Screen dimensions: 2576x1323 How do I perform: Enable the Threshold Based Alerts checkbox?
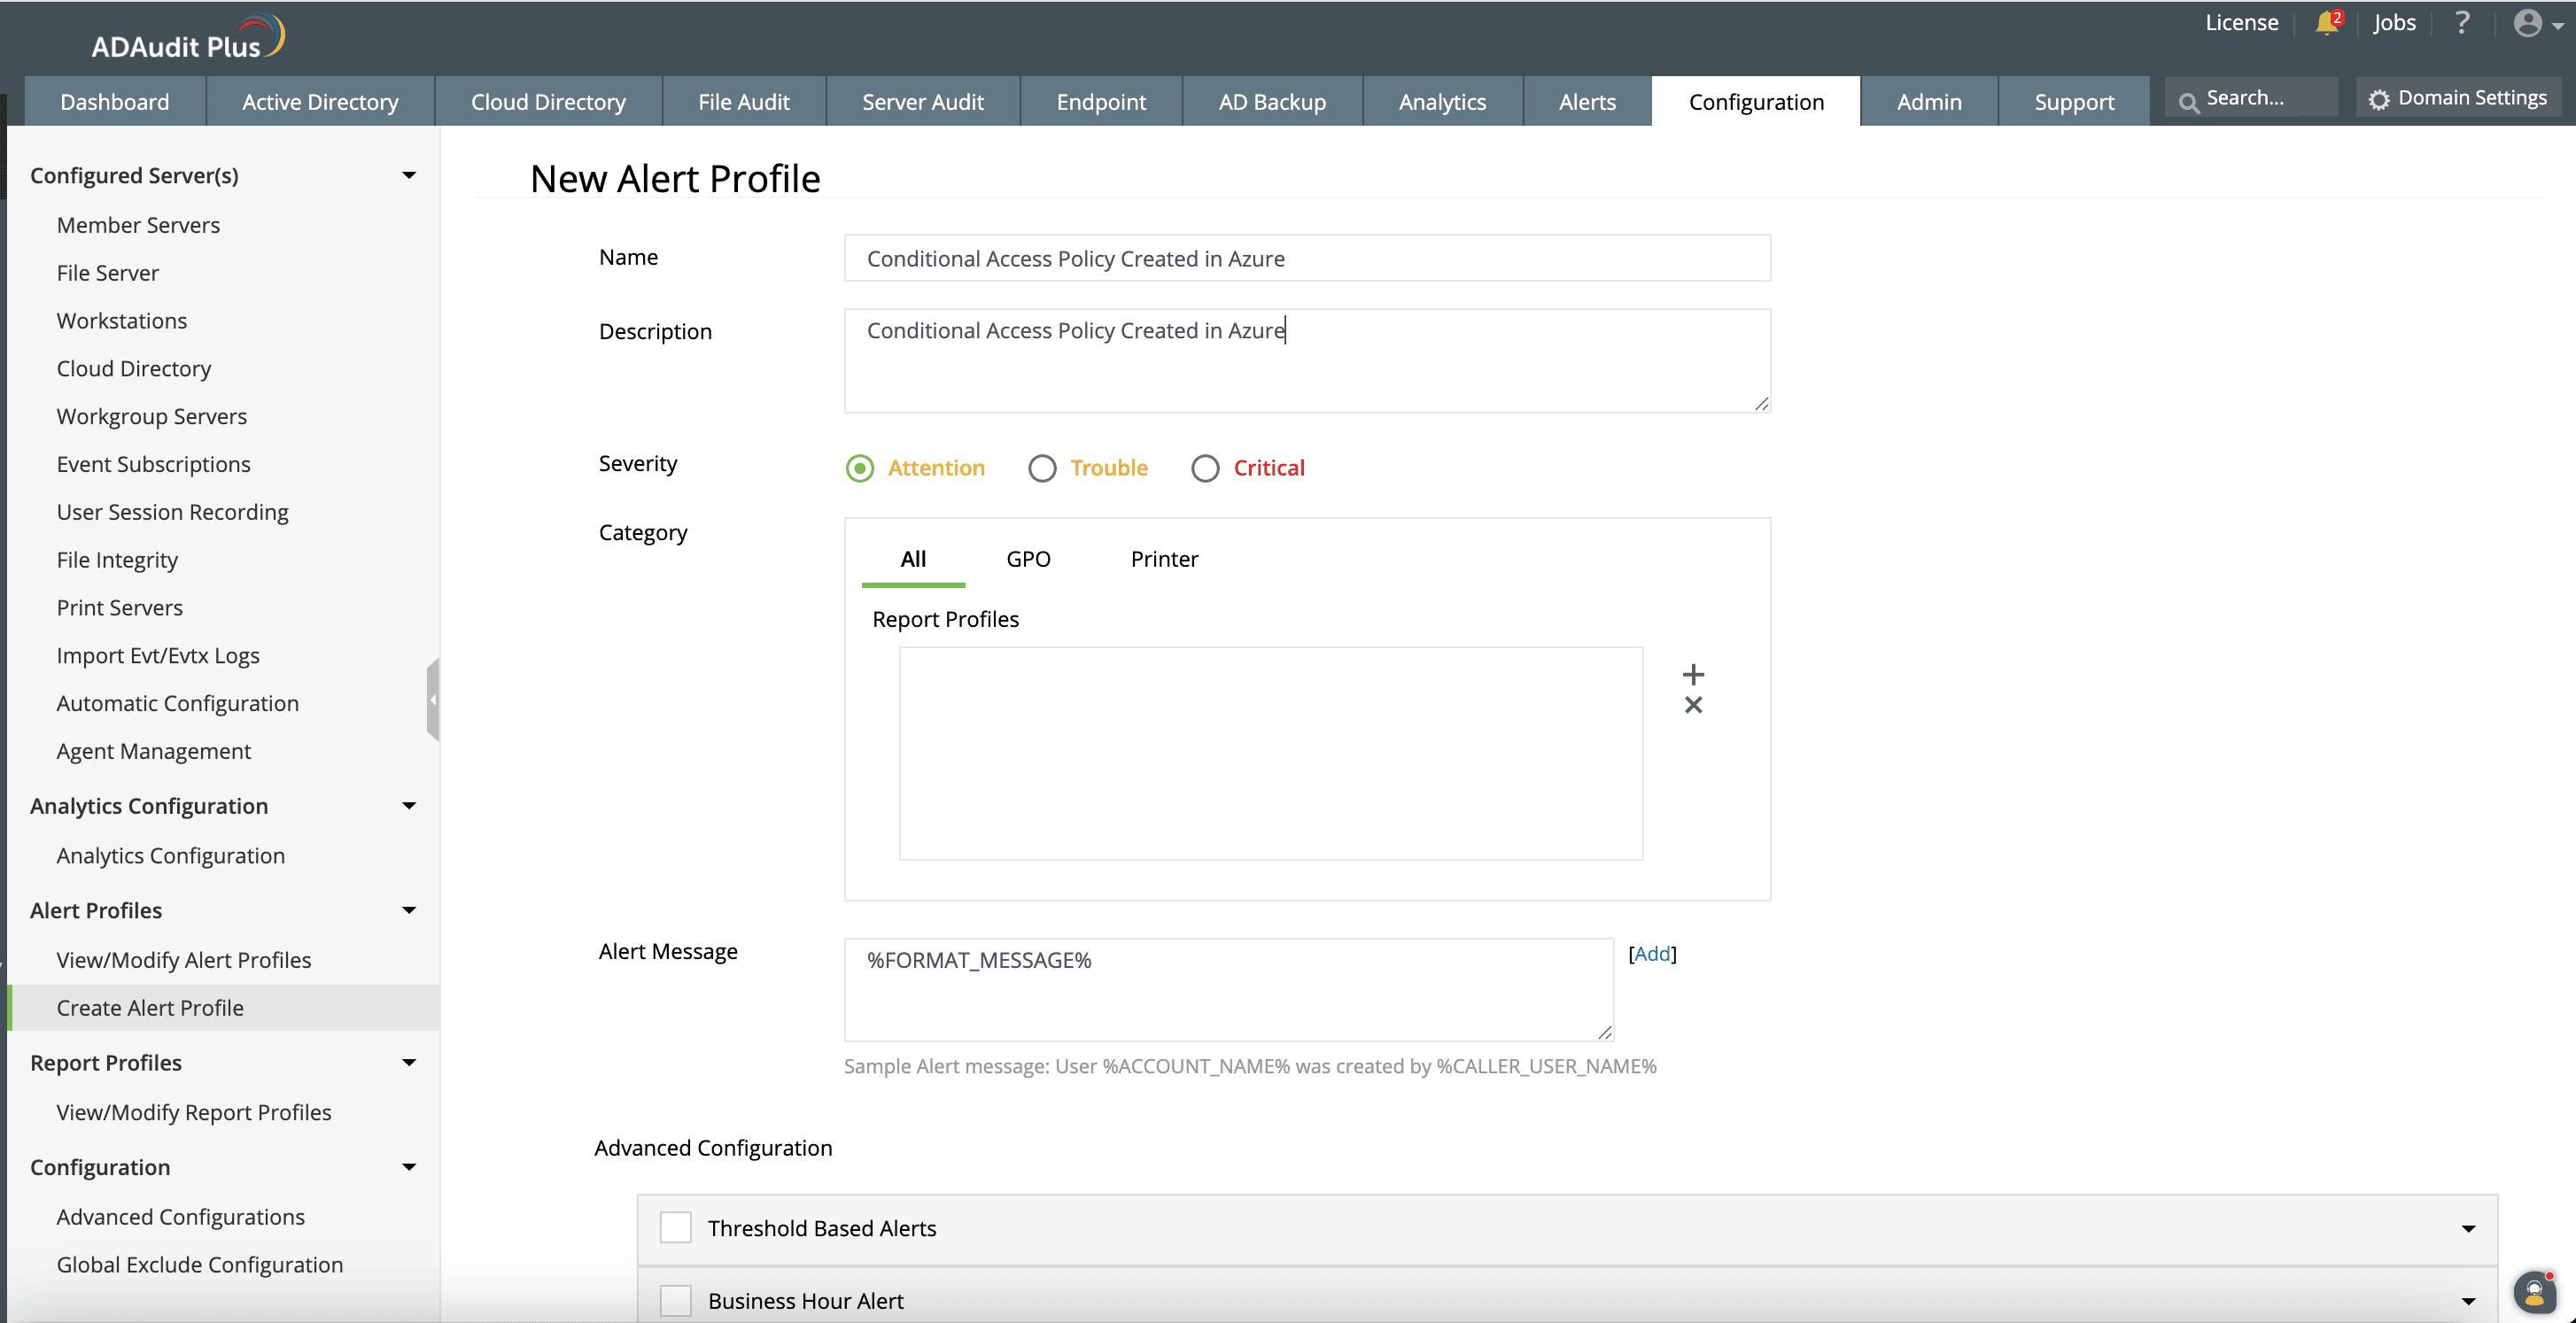click(x=676, y=1227)
